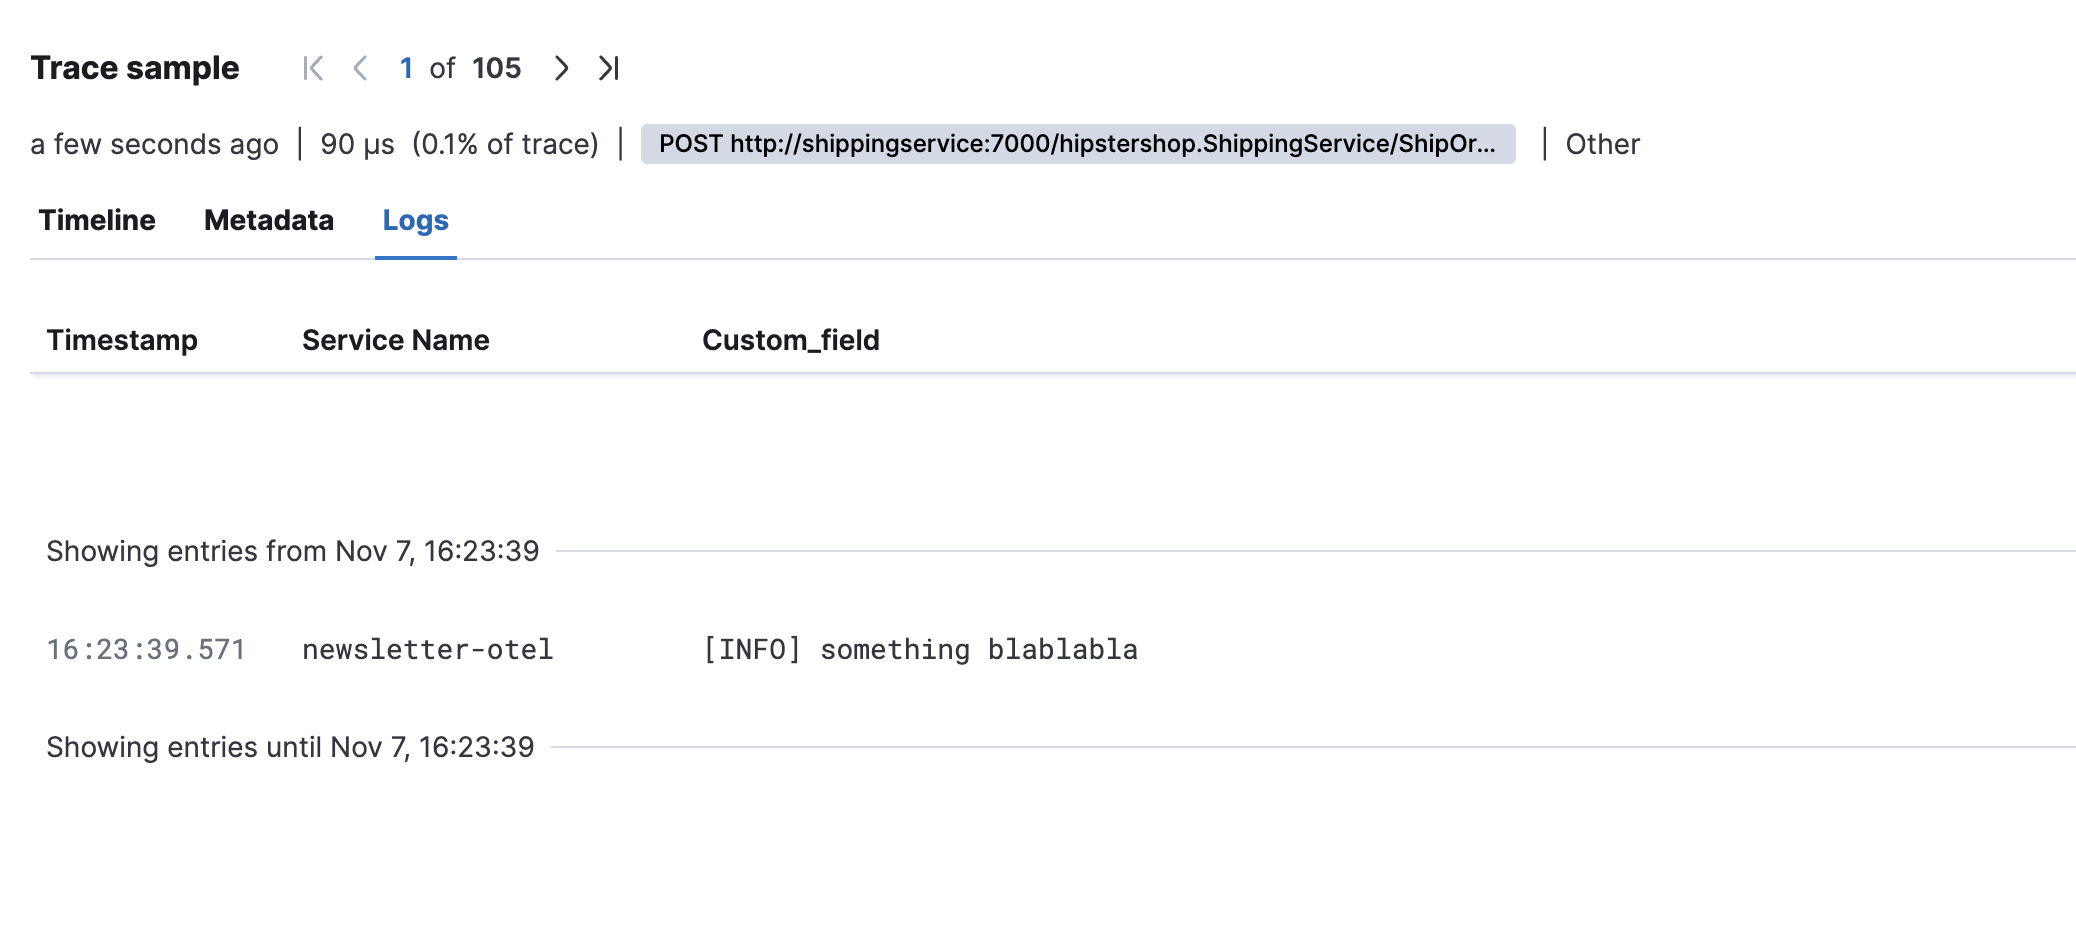2076x928 pixels.
Task: Select the newsletter-otel service name in the log row
Action: pyautogui.click(x=428, y=649)
